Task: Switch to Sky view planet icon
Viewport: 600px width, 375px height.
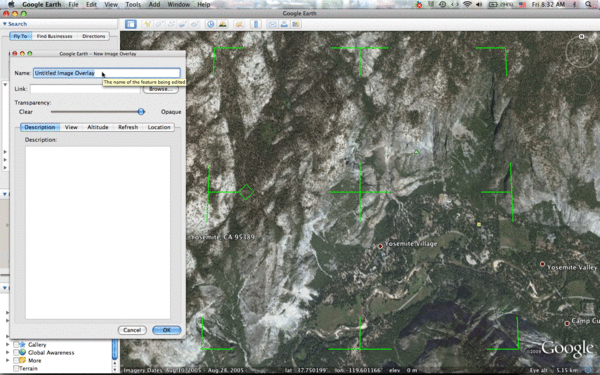Action: click(240, 24)
